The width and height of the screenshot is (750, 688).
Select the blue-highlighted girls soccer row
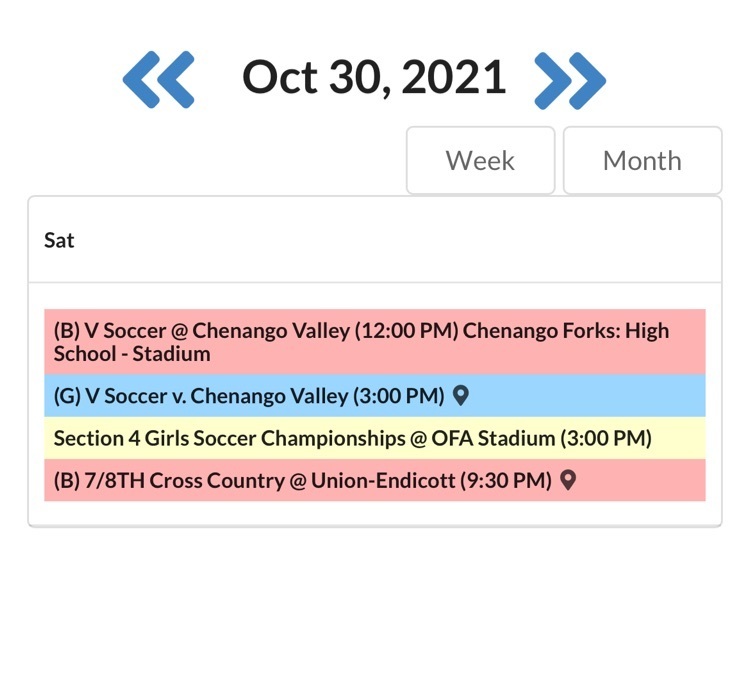(375, 396)
